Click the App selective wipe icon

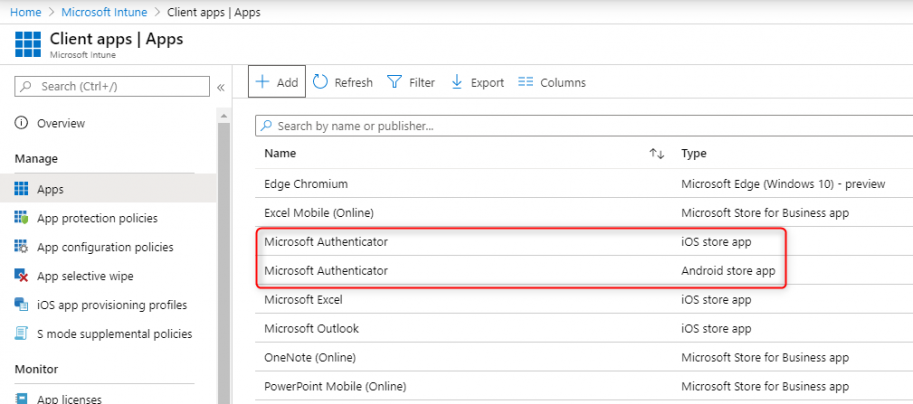point(21,276)
